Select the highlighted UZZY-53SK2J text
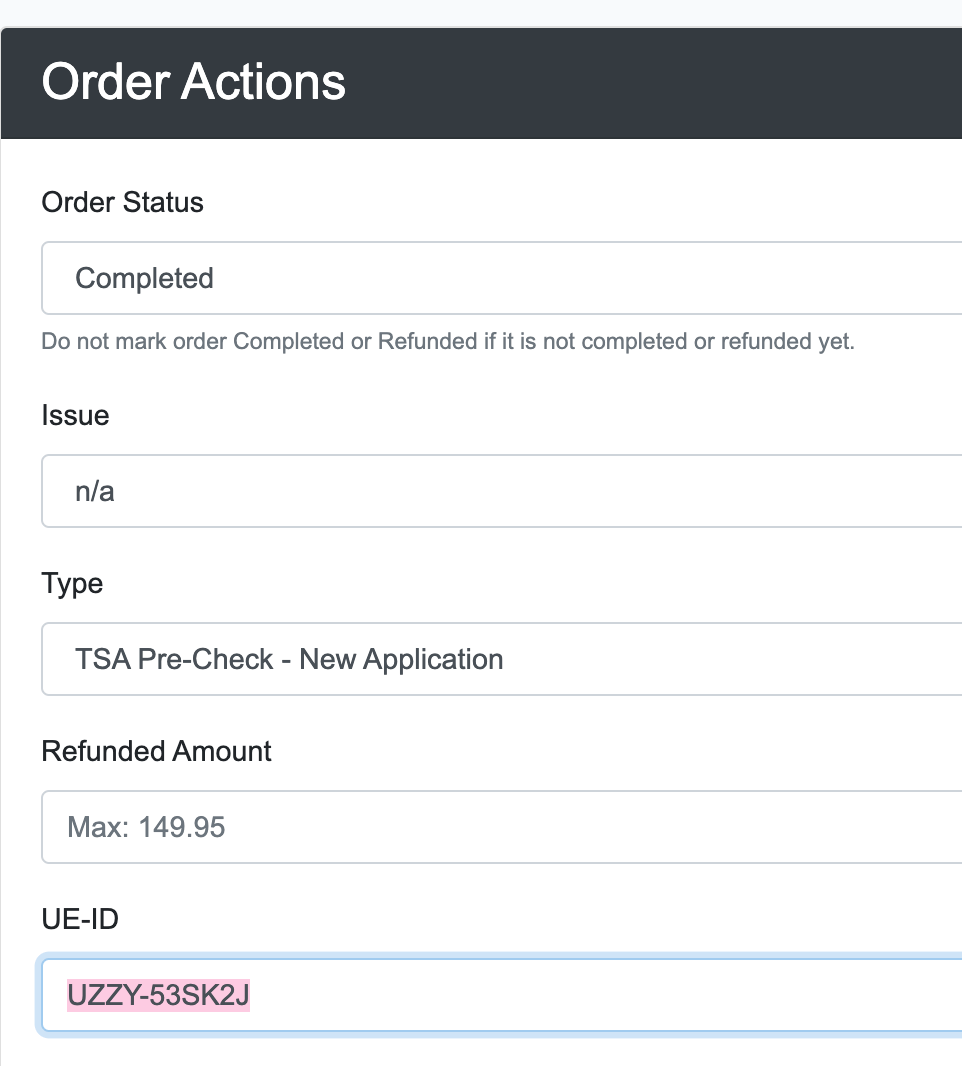The width and height of the screenshot is (962, 1066). tap(160, 995)
